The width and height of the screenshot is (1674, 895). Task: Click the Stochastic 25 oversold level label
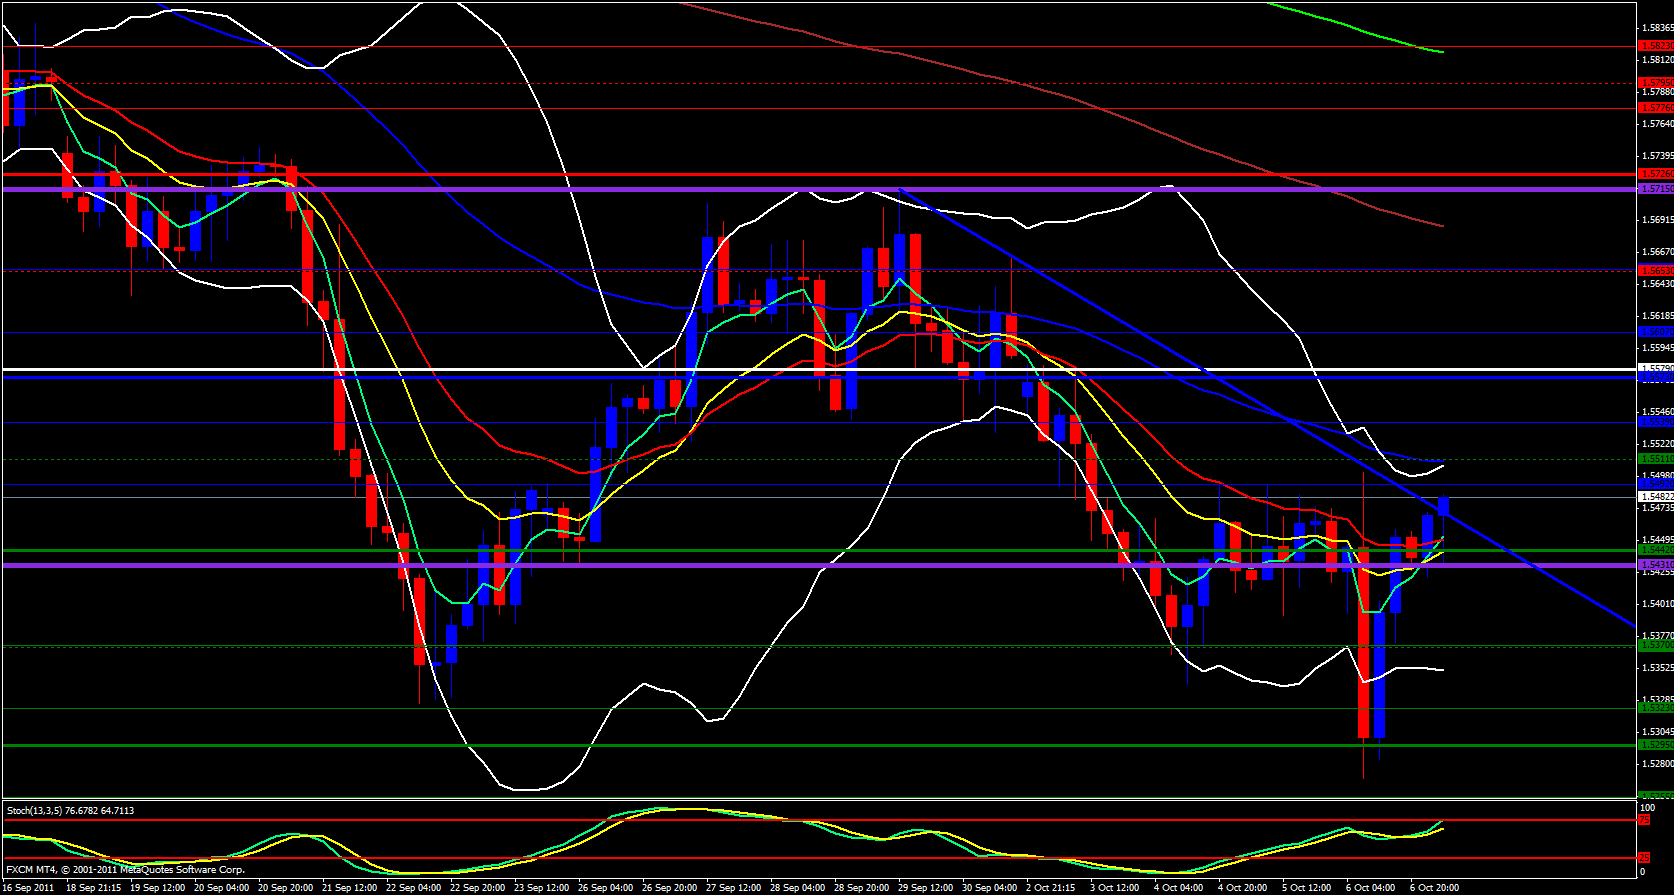click(x=1644, y=858)
